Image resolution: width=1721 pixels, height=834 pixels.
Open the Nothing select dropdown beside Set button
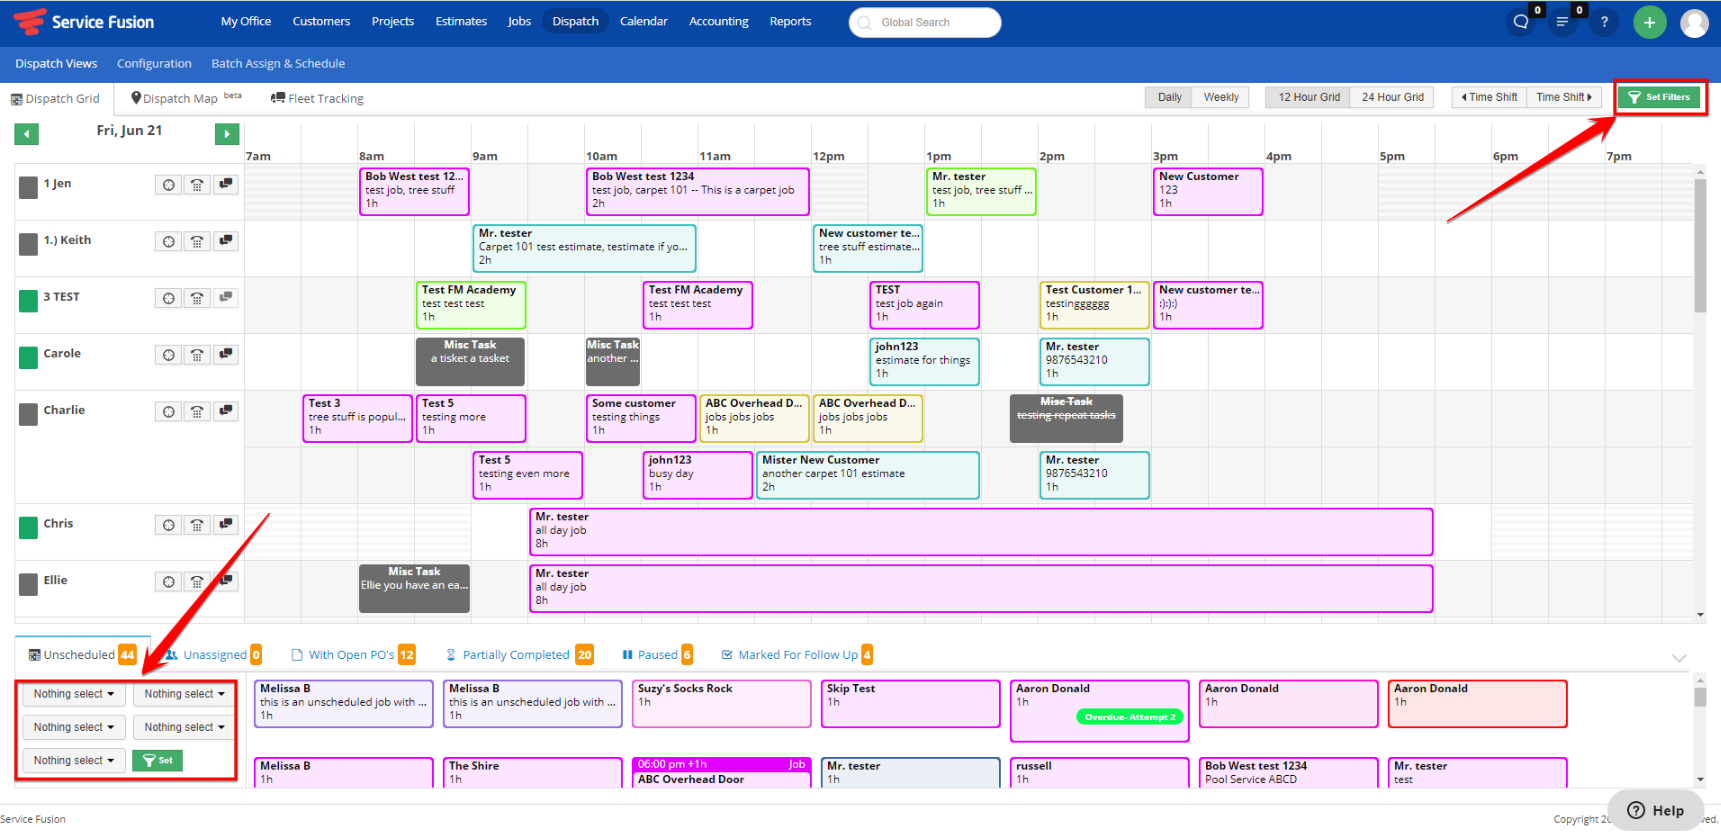click(74, 761)
